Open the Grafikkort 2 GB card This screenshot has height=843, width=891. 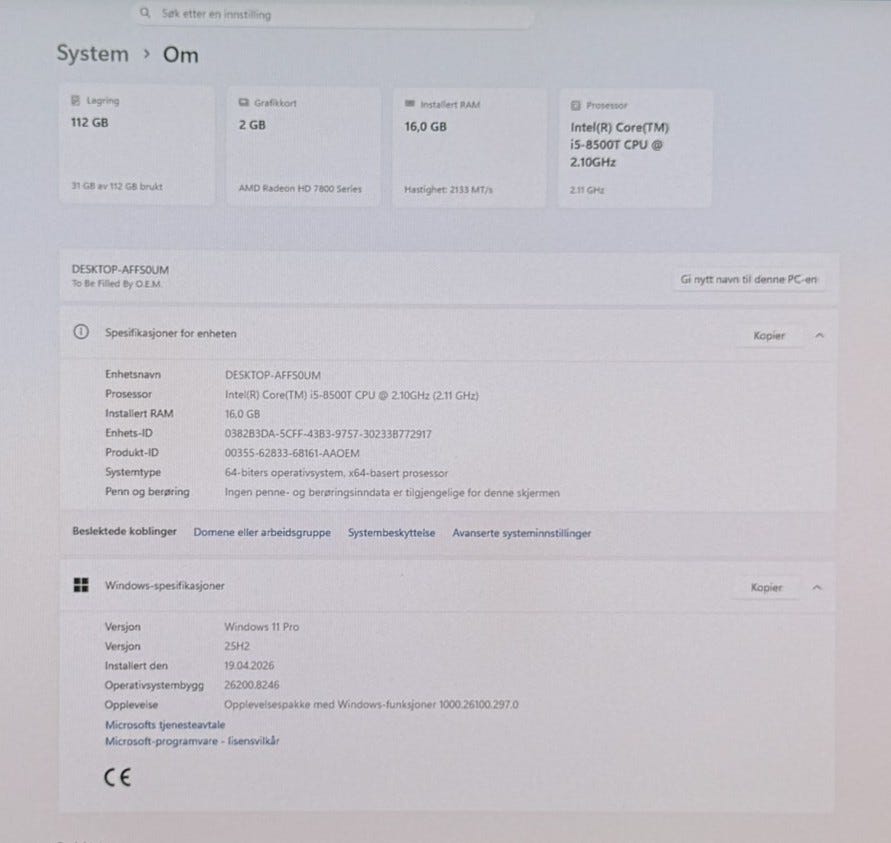(x=303, y=146)
